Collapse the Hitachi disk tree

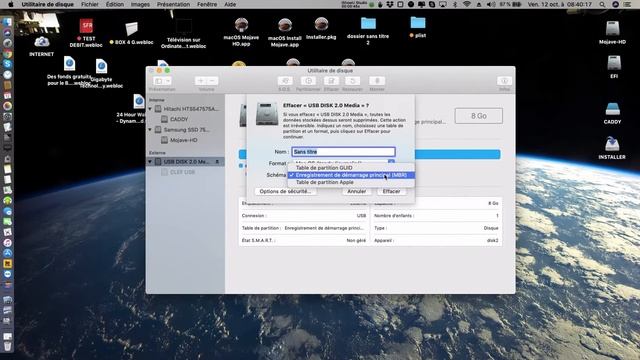[x=150, y=109]
